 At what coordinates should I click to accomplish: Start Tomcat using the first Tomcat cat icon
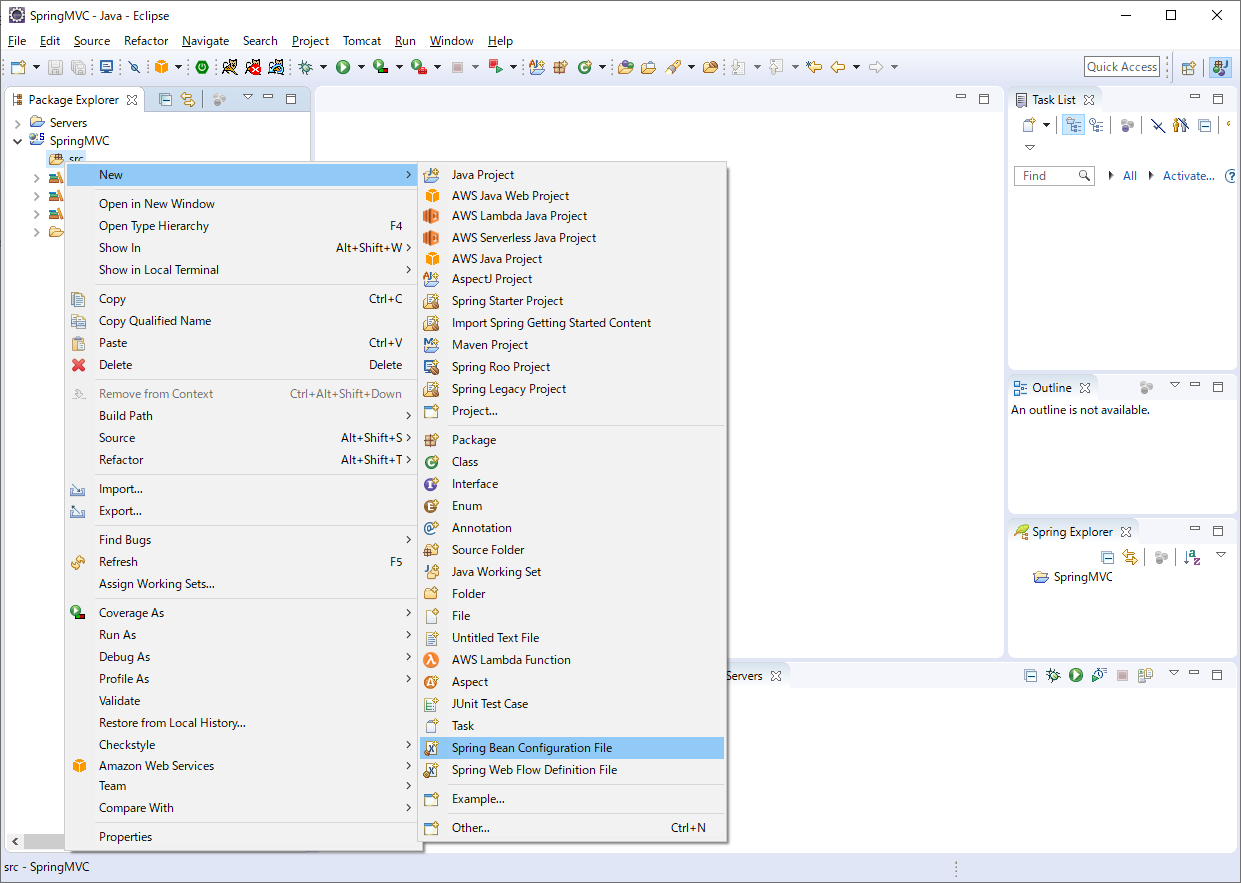coord(230,67)
